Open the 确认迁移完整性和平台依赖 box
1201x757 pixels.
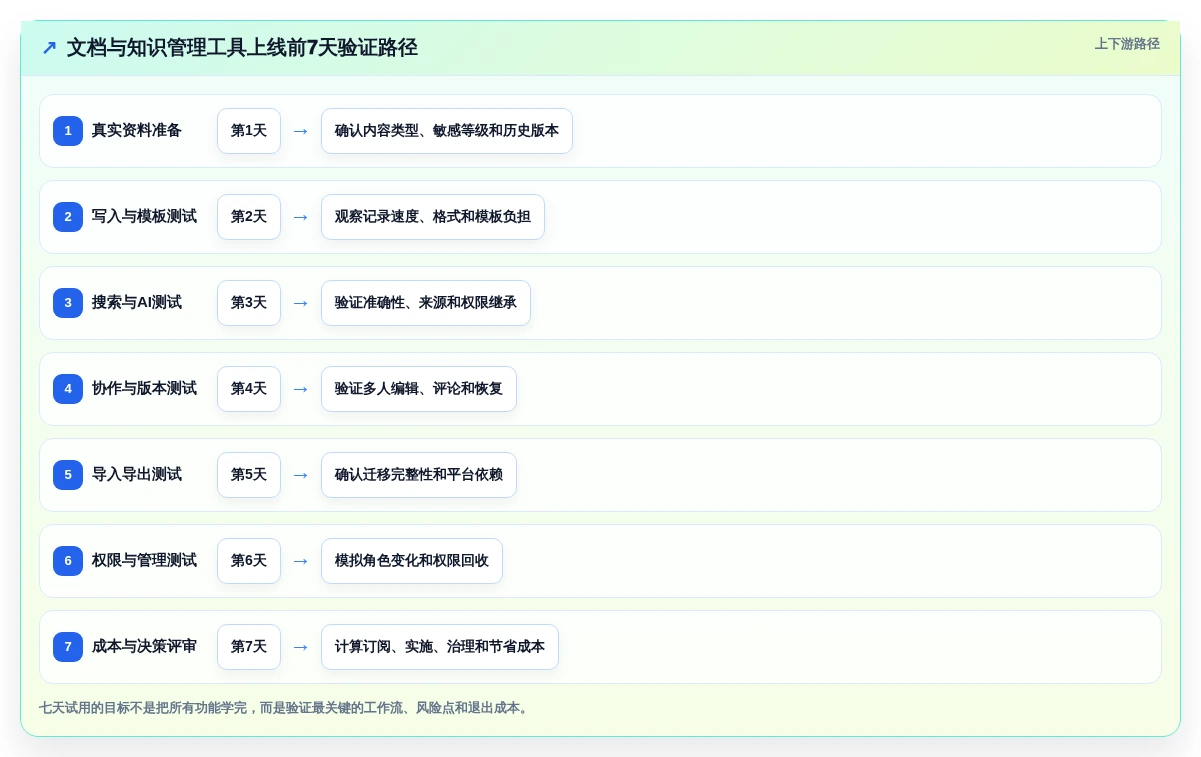(419, 475)
